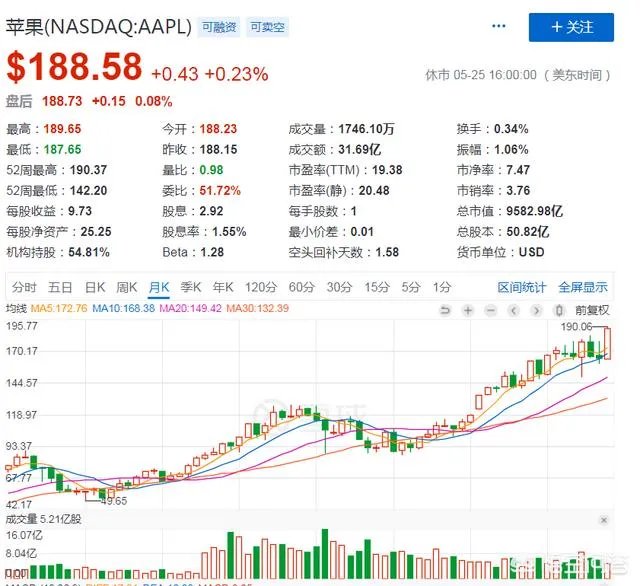Screen dimensions: 640x586
Task: Pan chart left with left chevron icon
Action: point(513,311)
